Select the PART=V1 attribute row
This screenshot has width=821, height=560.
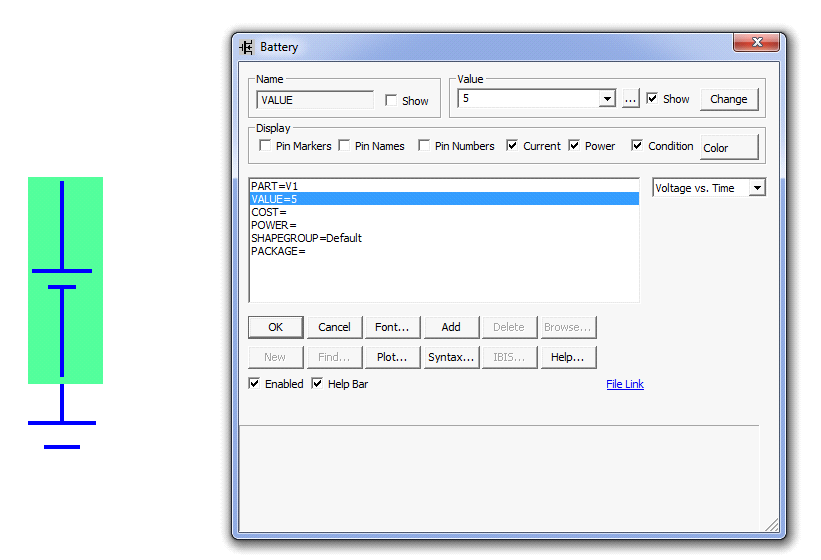pyautogui.click(x=444, y=186)
